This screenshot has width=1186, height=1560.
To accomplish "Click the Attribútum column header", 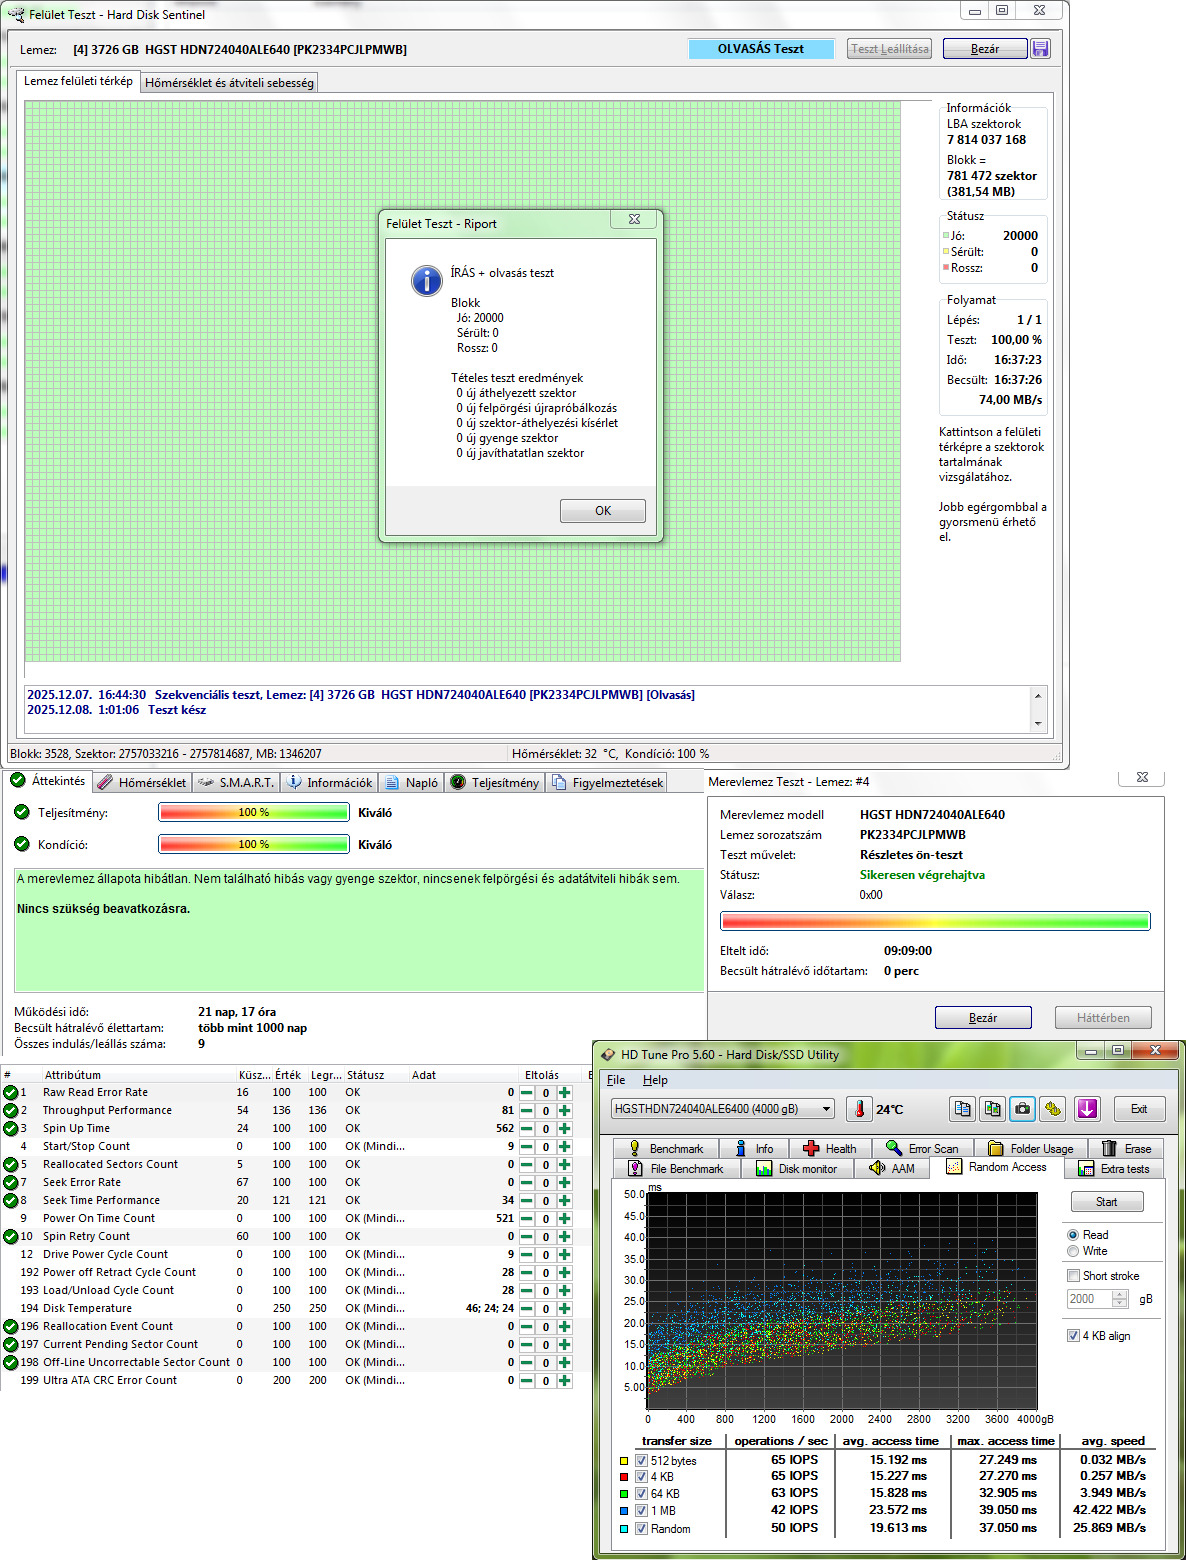I will 73,1075.
